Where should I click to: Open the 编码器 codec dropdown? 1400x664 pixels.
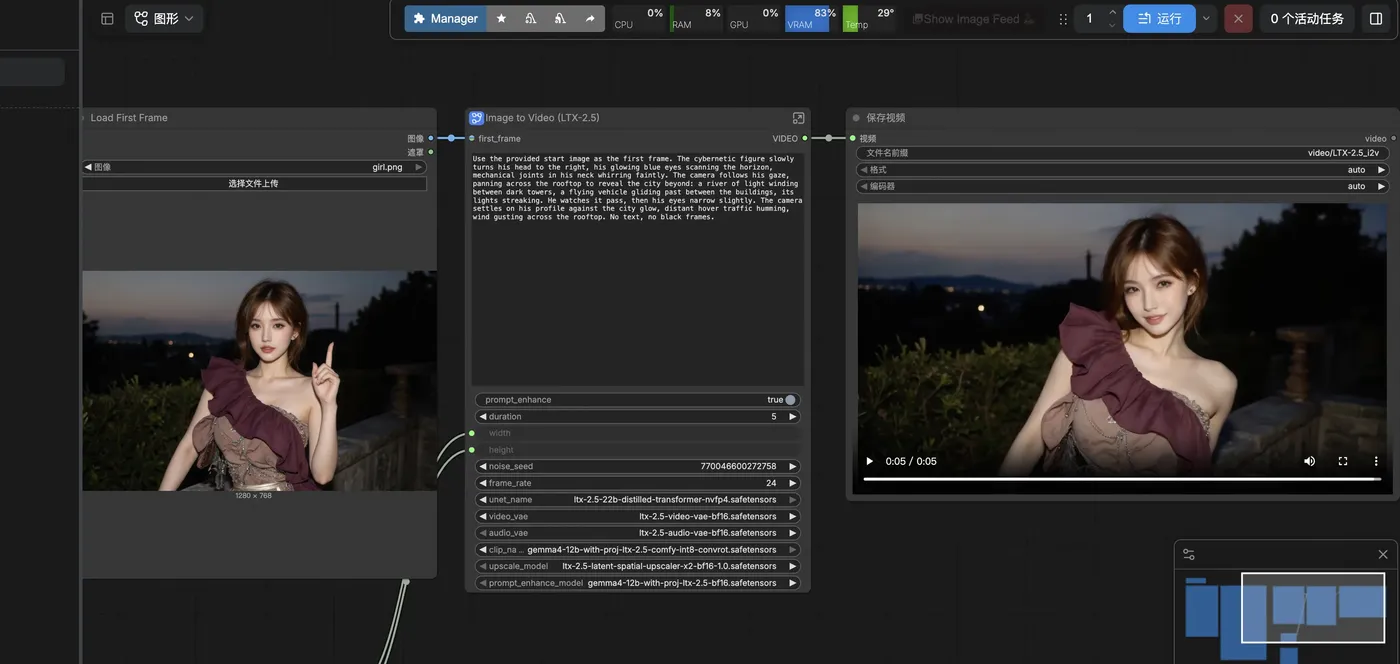tap(1123, 186)
